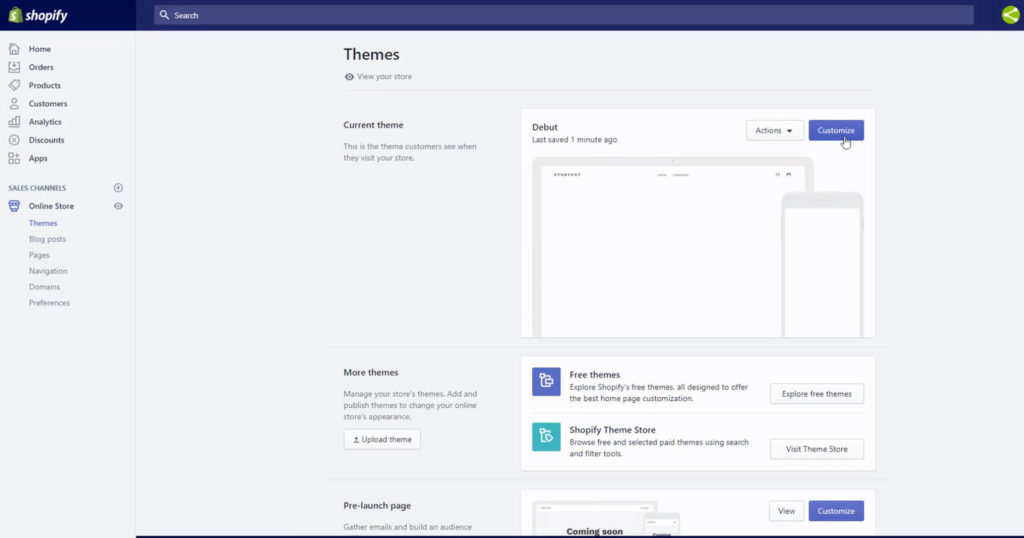The image size is (1024, 538).
Task: Click View your store link
Action: pyautogui.click(x=385, y=77)
